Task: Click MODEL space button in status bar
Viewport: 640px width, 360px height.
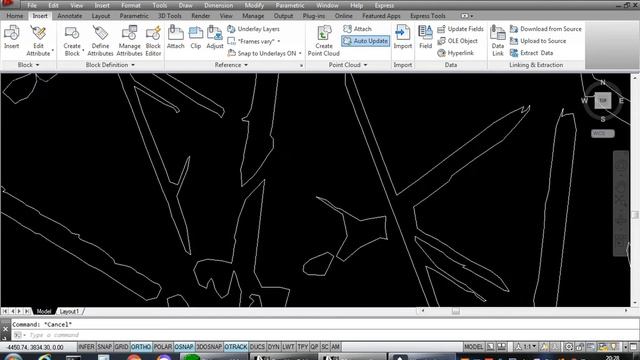Action: pos(473,347)
